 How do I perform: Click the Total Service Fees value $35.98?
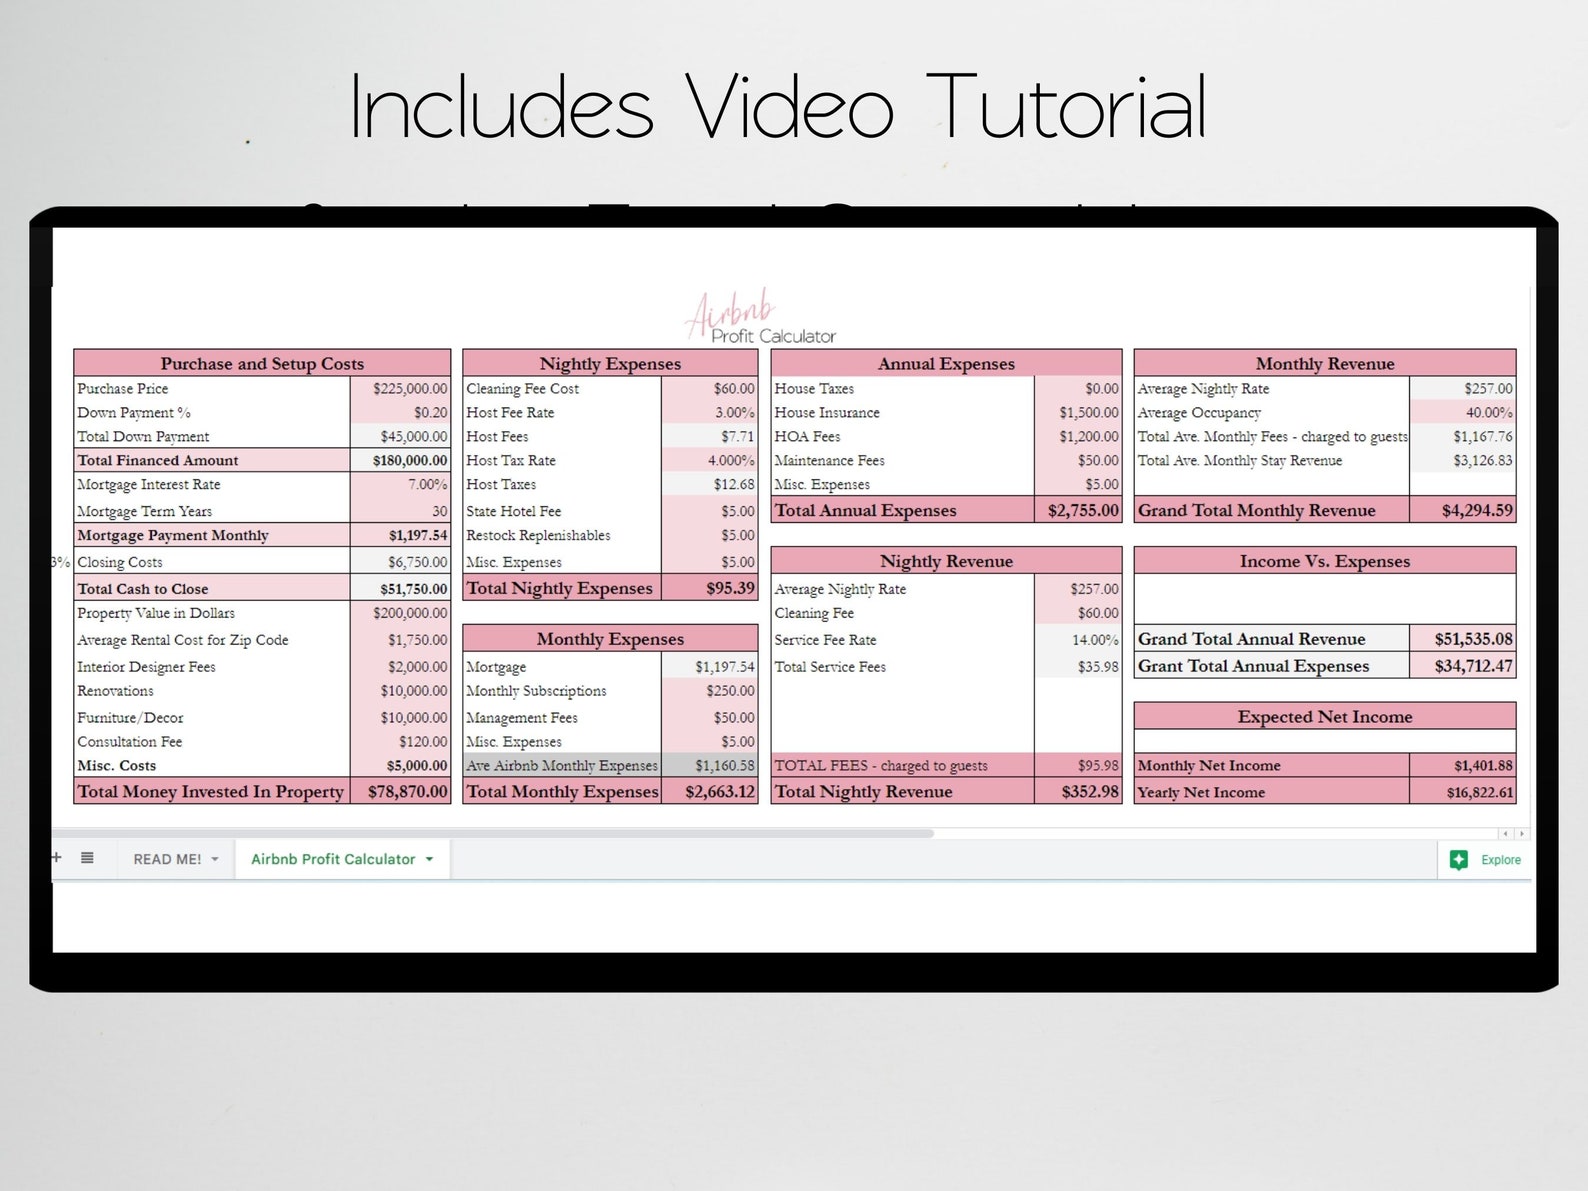(x=1078, y=667)
